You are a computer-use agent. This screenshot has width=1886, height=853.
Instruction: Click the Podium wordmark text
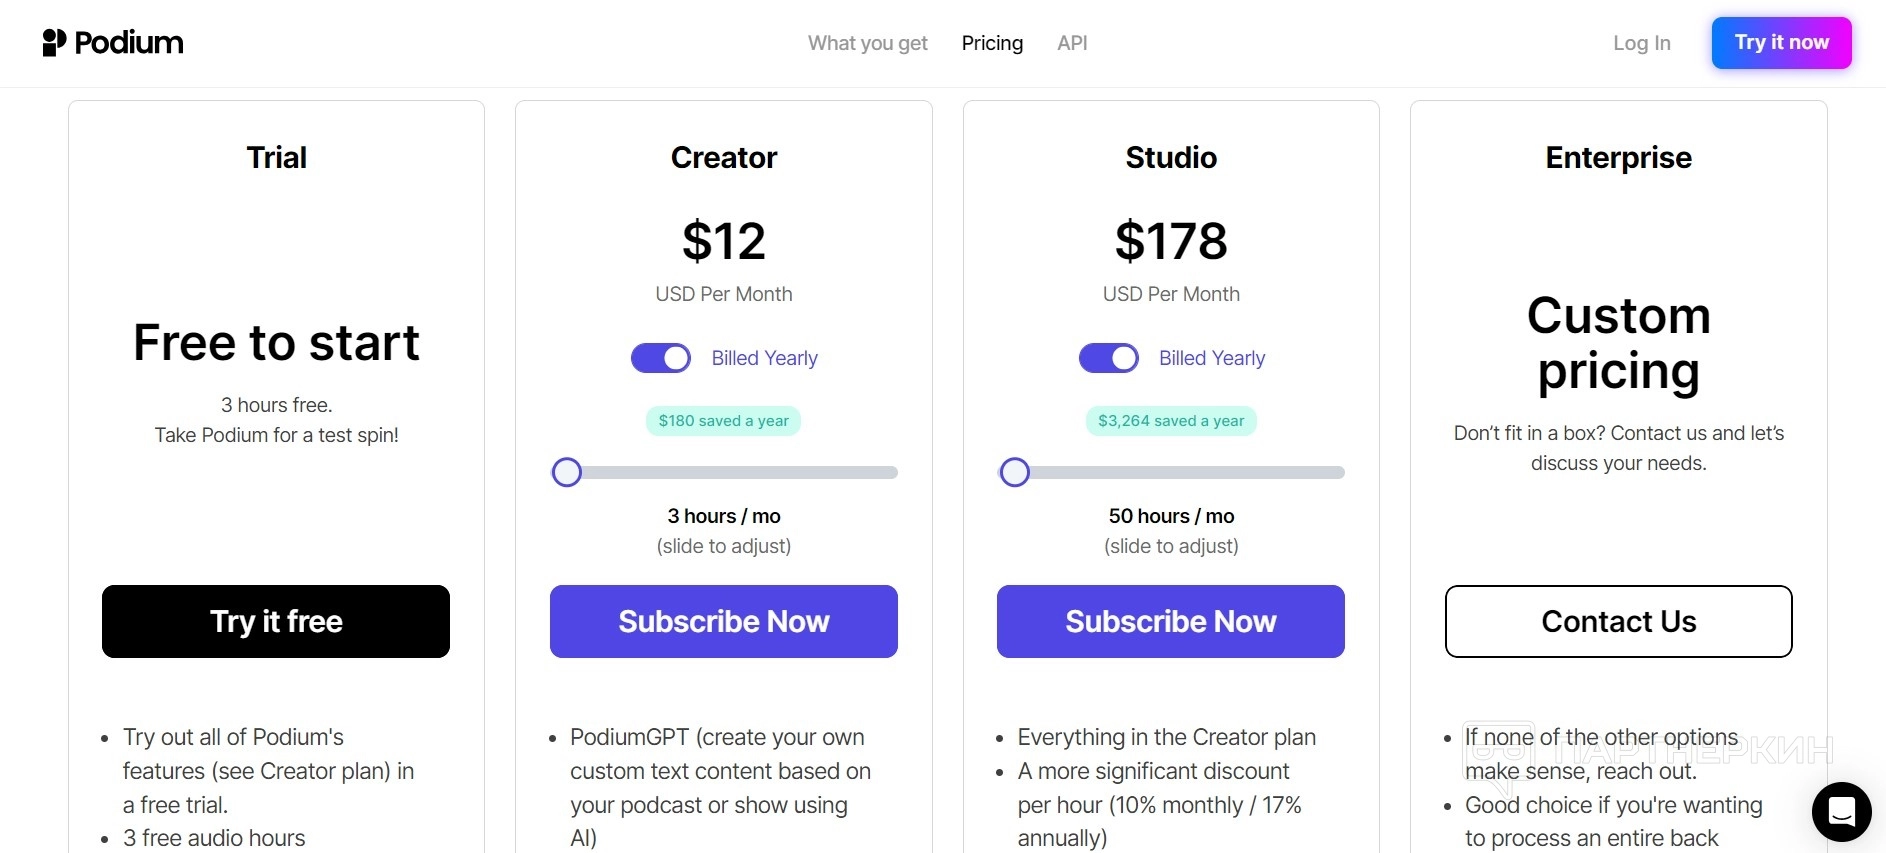(x=129, y=43)
